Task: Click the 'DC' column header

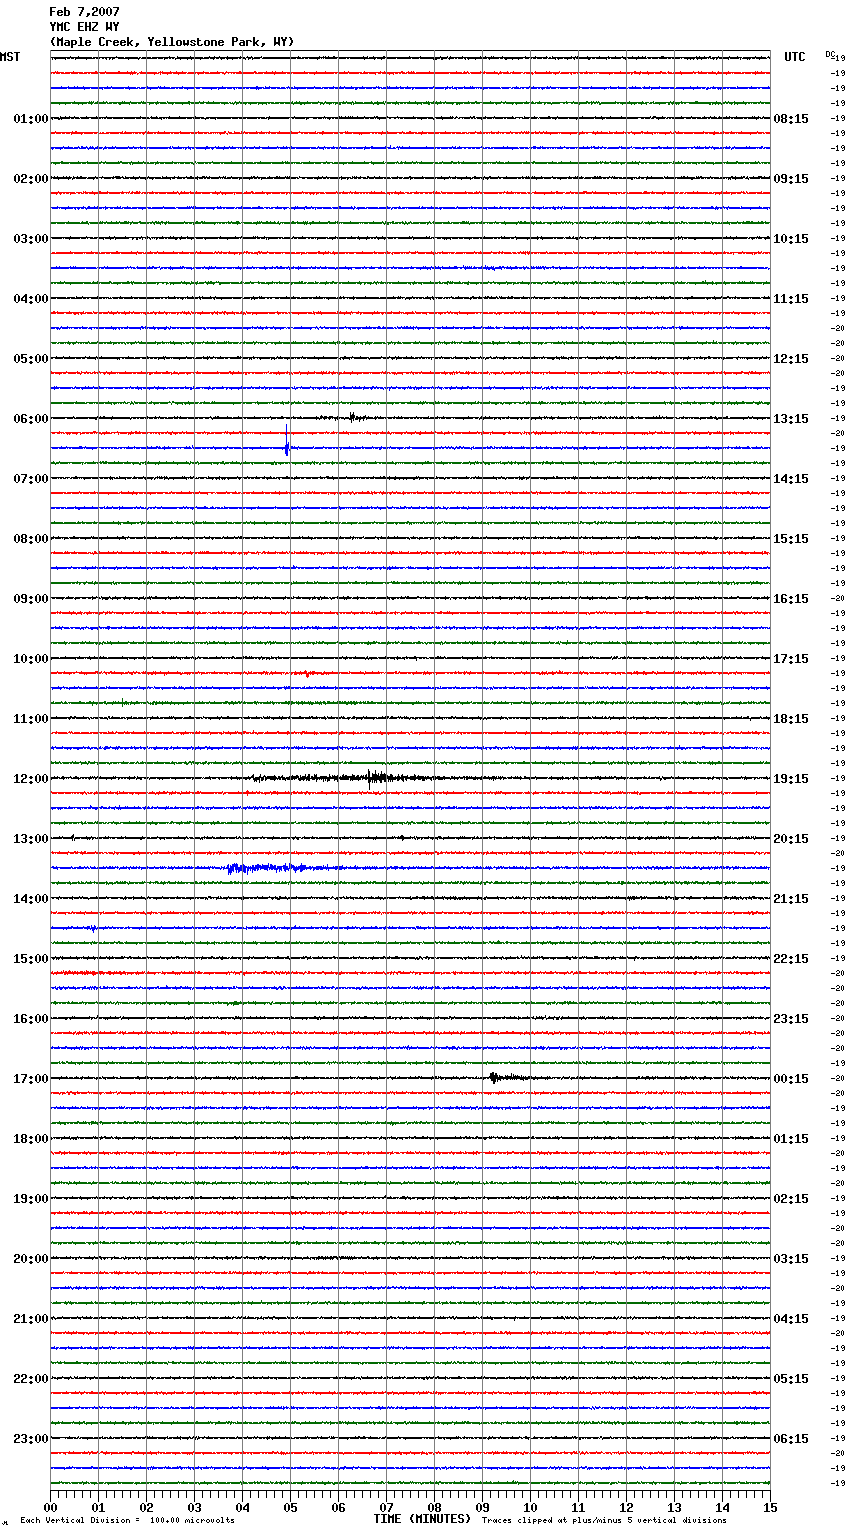Action: coord(830,54)
